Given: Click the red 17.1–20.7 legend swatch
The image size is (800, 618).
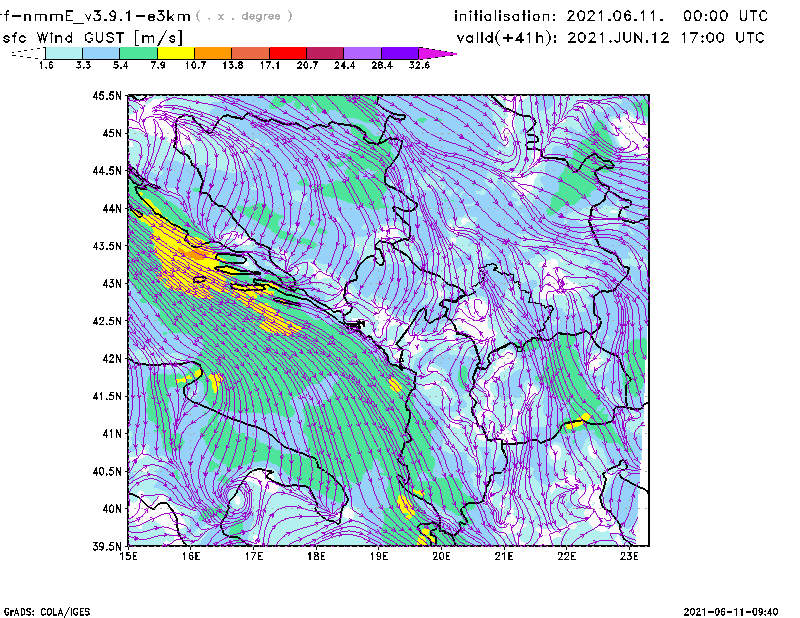Looking at the screenshot, I should click(288, 53).
